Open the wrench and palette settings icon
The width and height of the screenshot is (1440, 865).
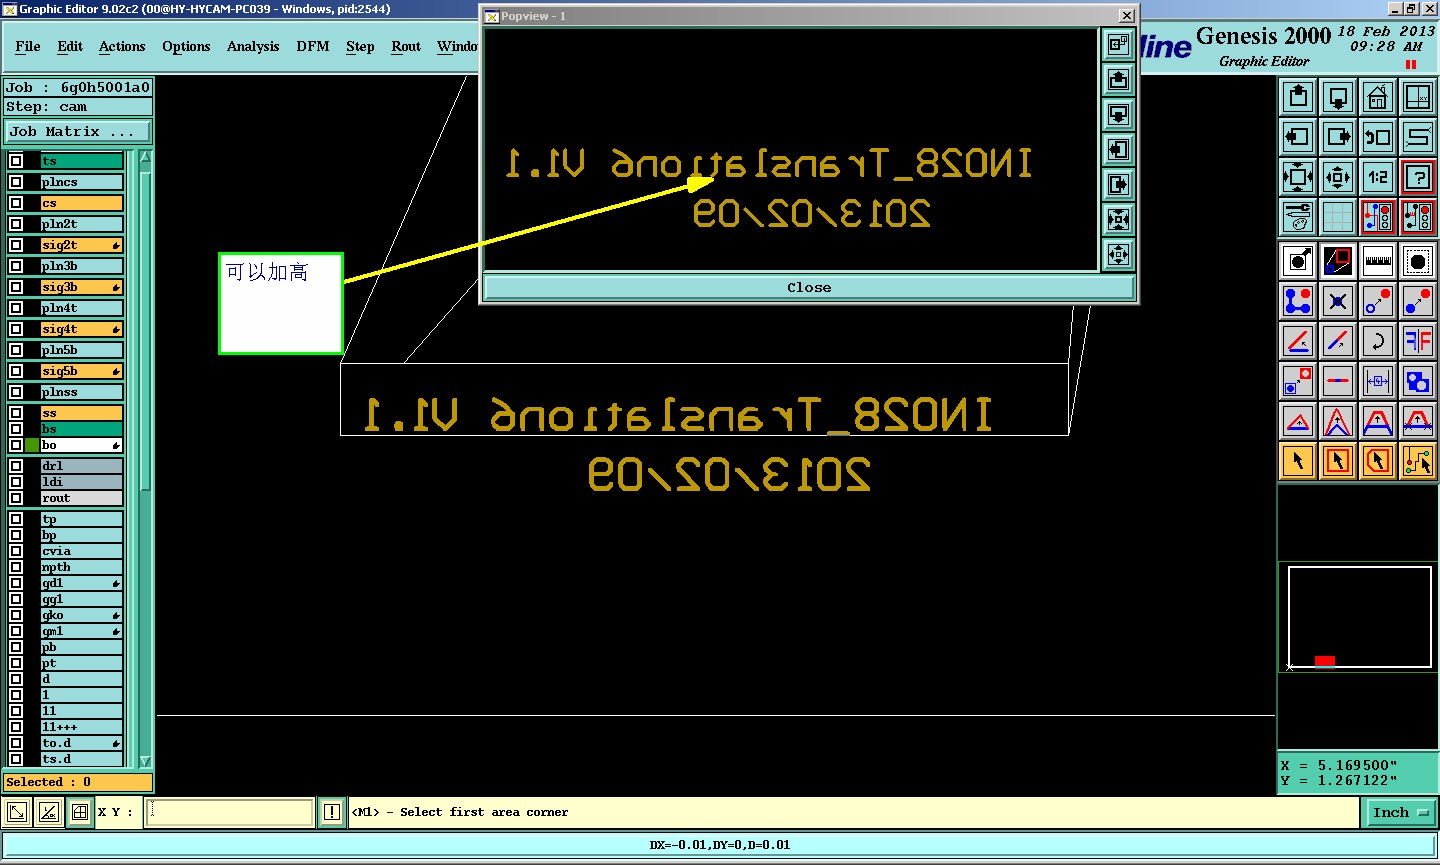coord(1298,217)
